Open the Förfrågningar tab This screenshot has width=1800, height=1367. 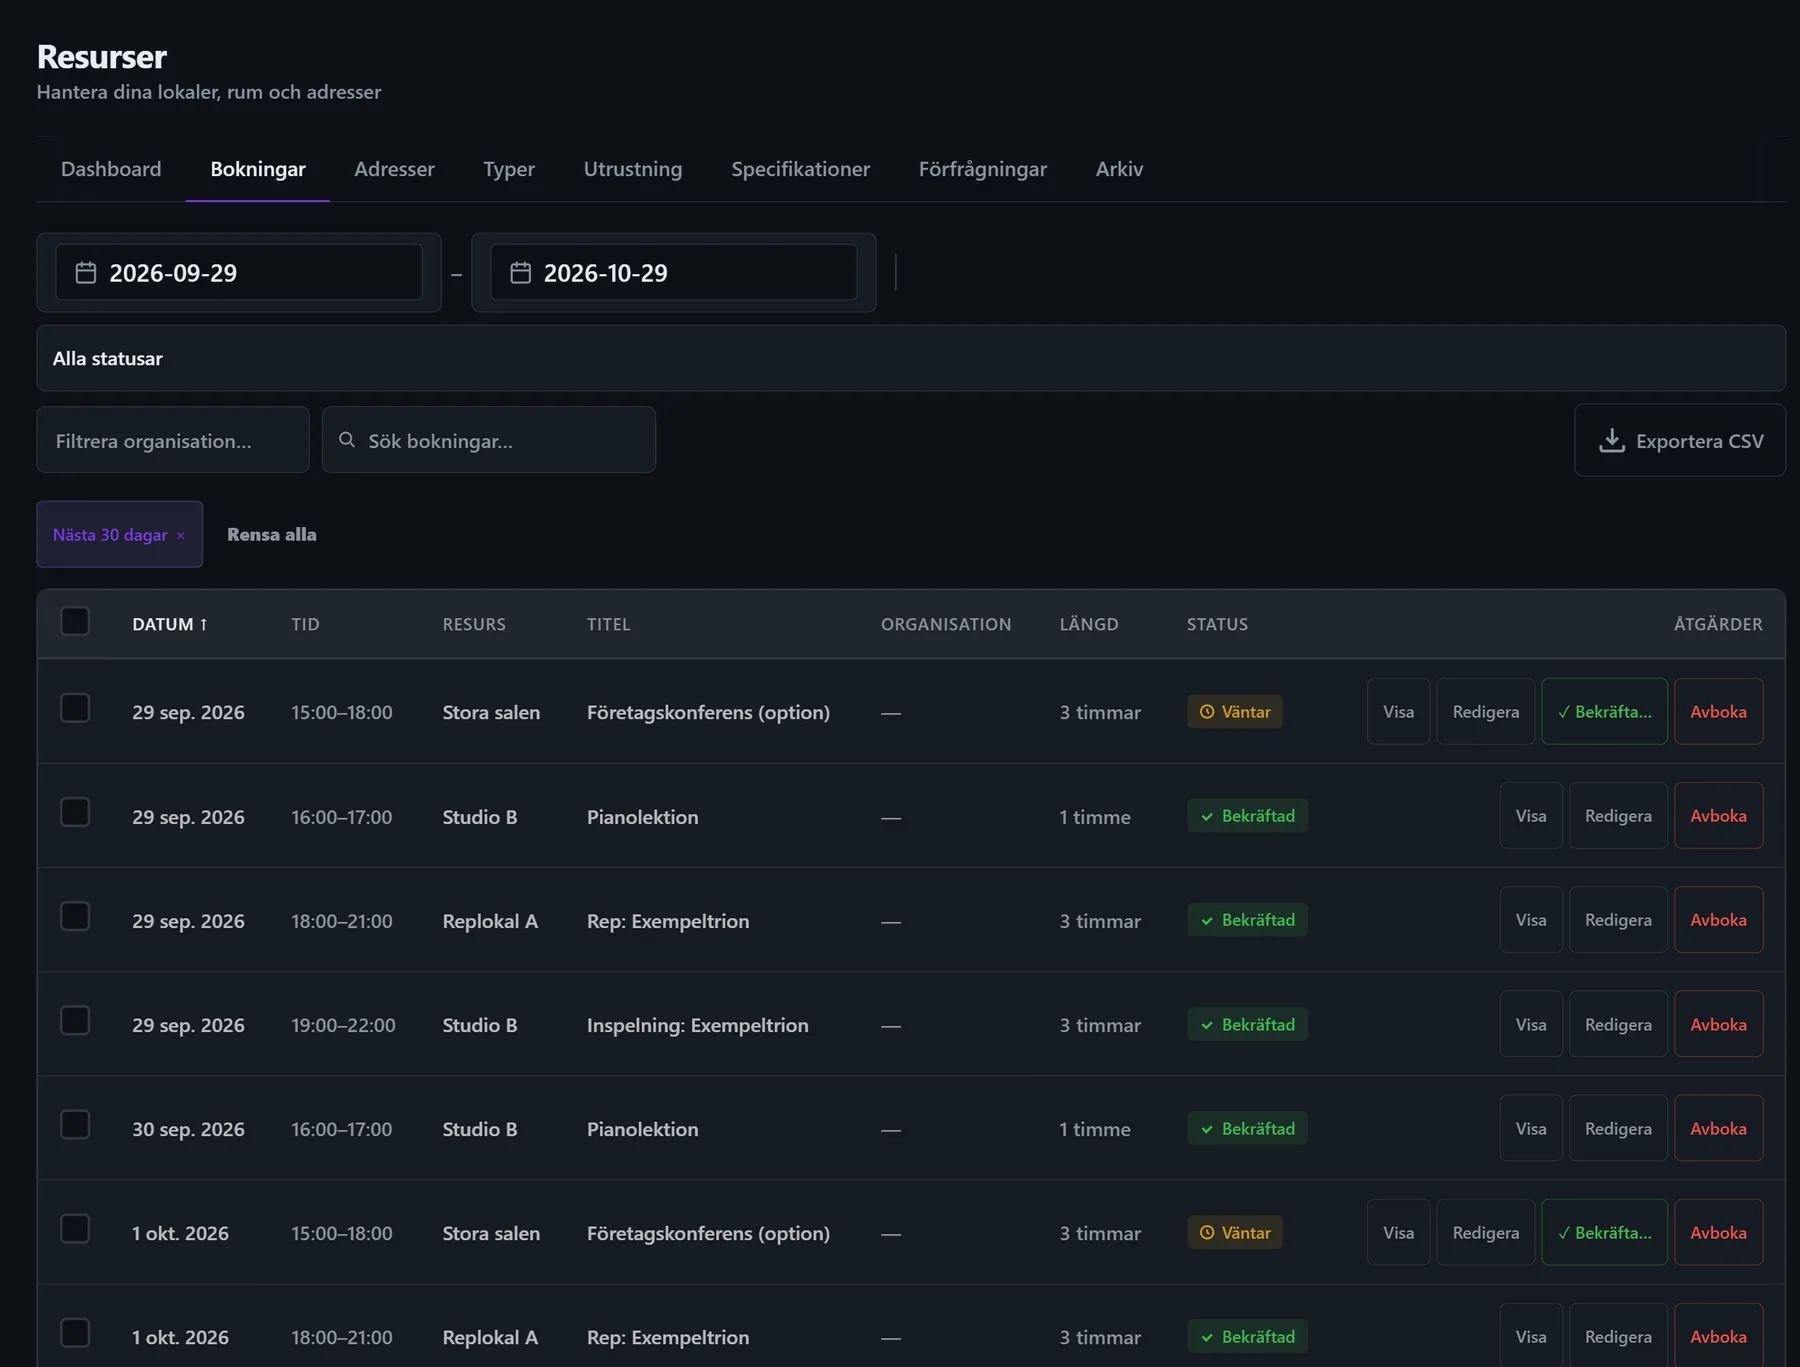[983, 169]
